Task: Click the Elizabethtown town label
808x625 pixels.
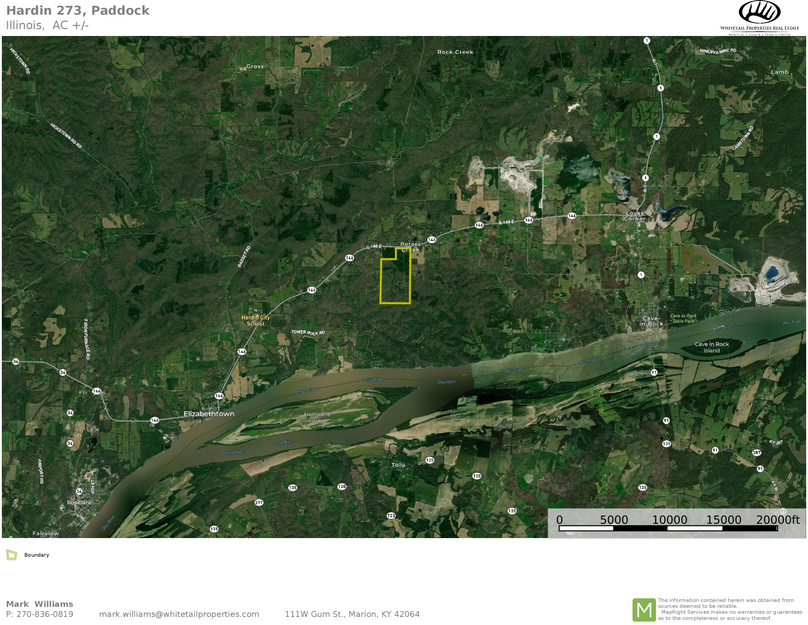Action: tap(209, 413)
